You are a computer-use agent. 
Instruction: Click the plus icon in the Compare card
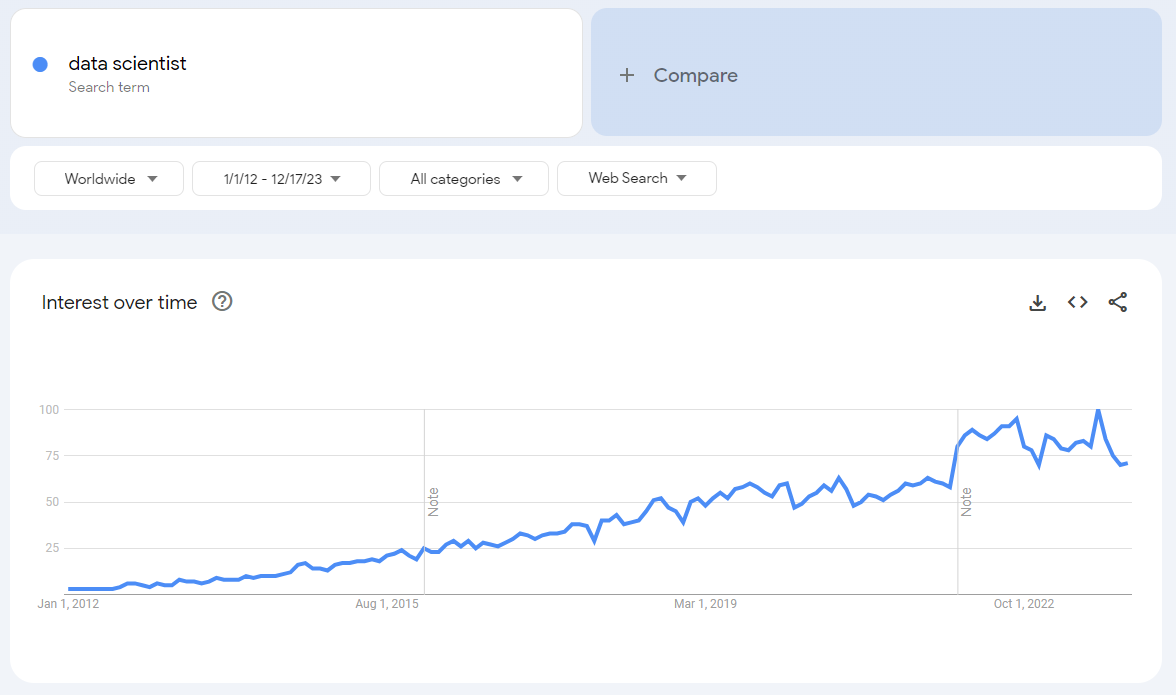627,75
